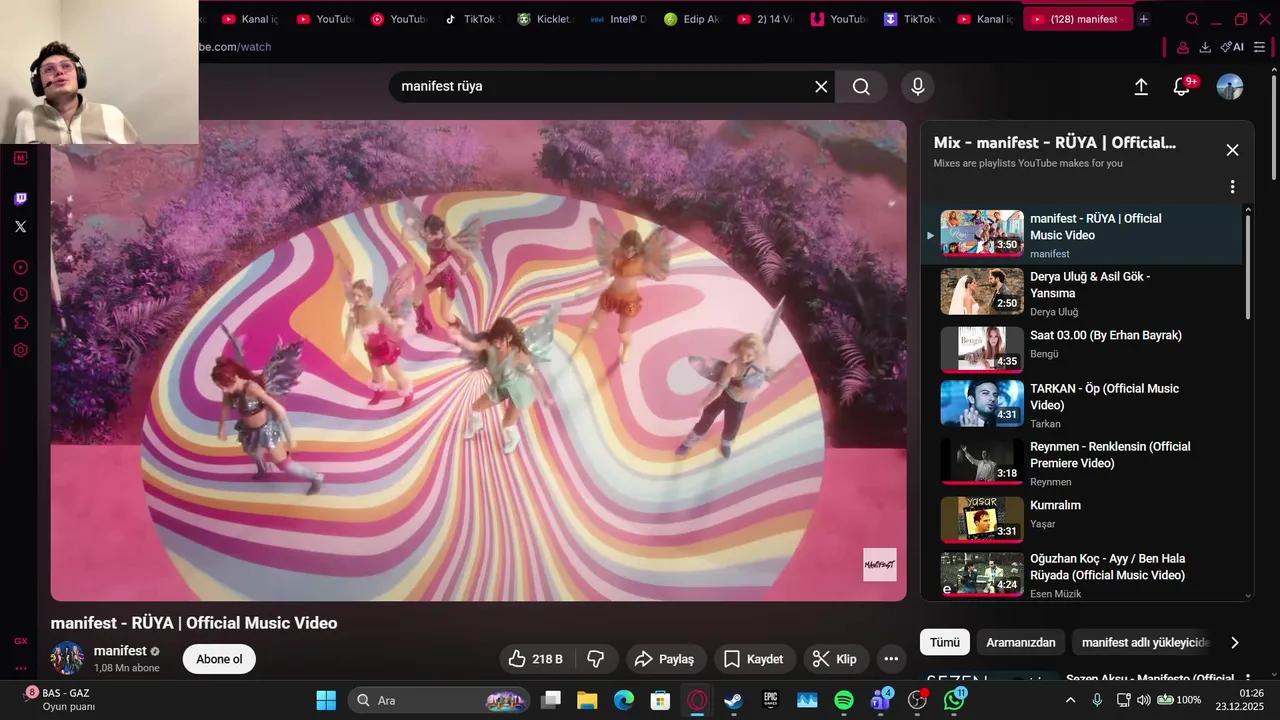Open manifest channel name link
This screenshot has width=1280, height=720.
120,651
